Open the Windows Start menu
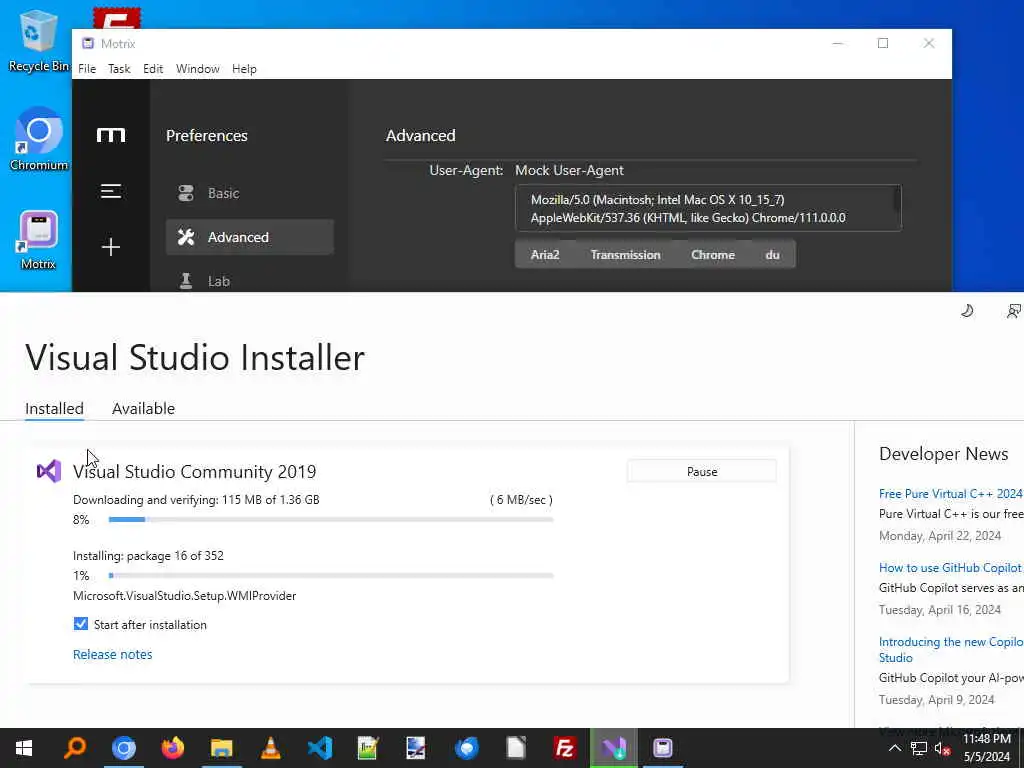The height and width of the screenshot is (768, 1024). (24, 748)
